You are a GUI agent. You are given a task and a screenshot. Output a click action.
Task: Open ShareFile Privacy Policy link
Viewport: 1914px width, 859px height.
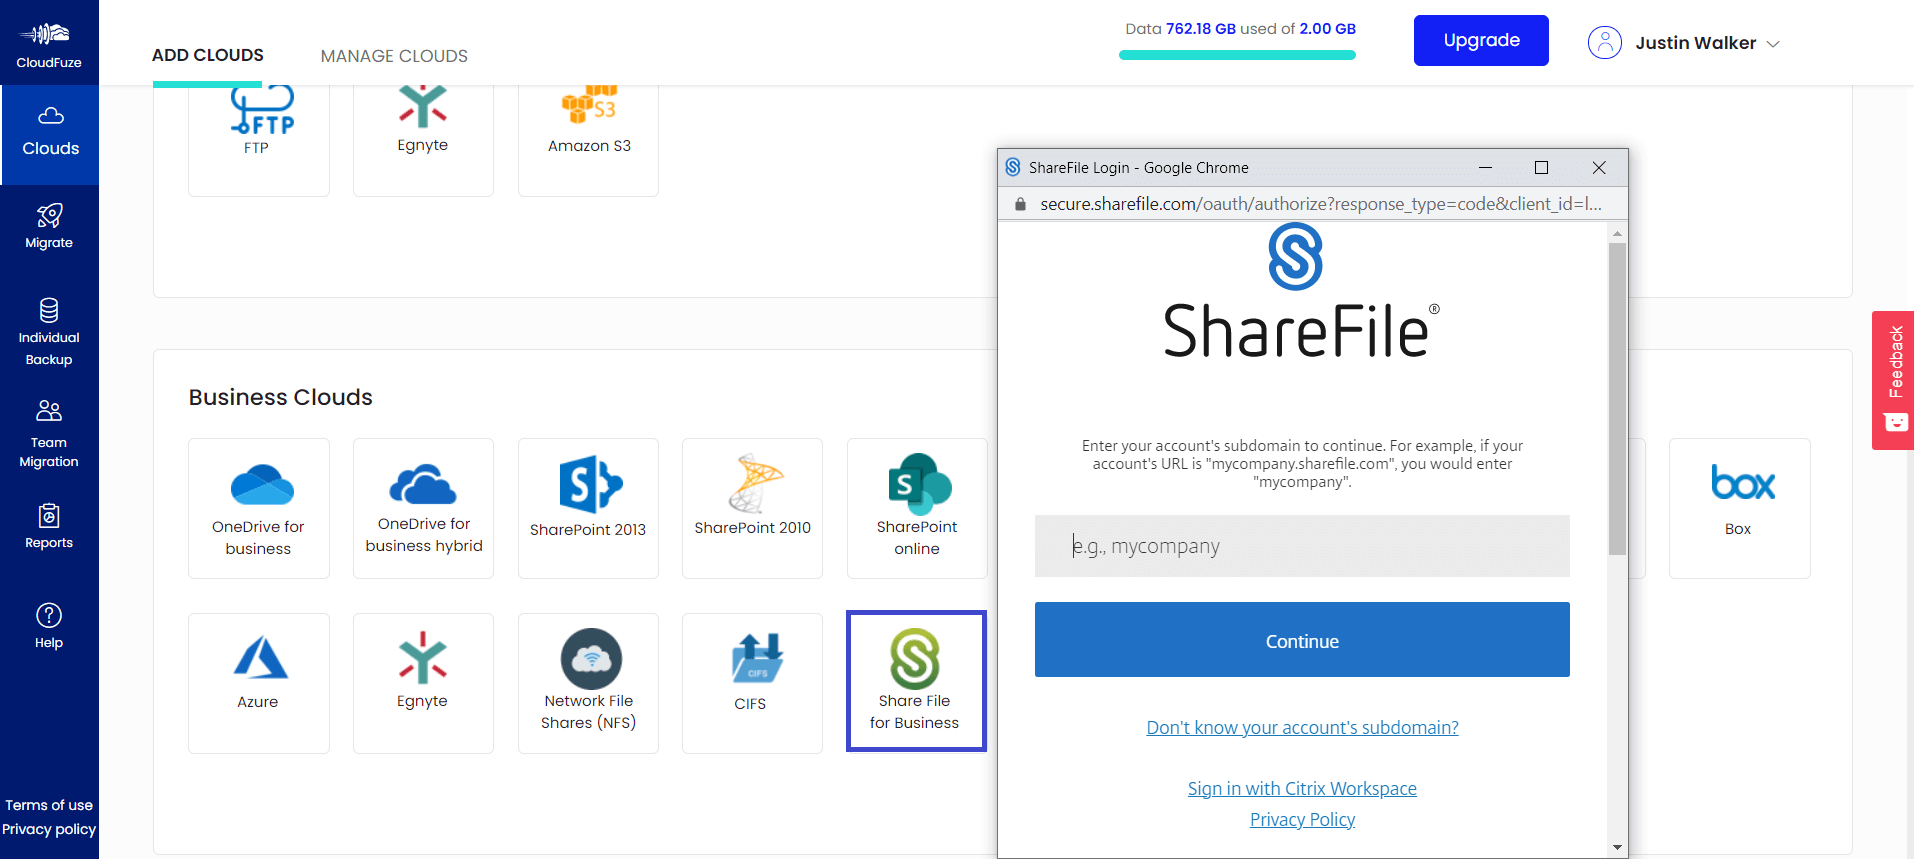(x=1302, y=819)
